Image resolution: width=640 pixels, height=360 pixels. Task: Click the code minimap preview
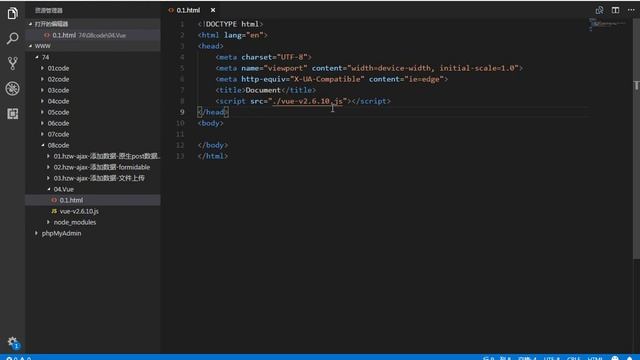pos(607,24)
